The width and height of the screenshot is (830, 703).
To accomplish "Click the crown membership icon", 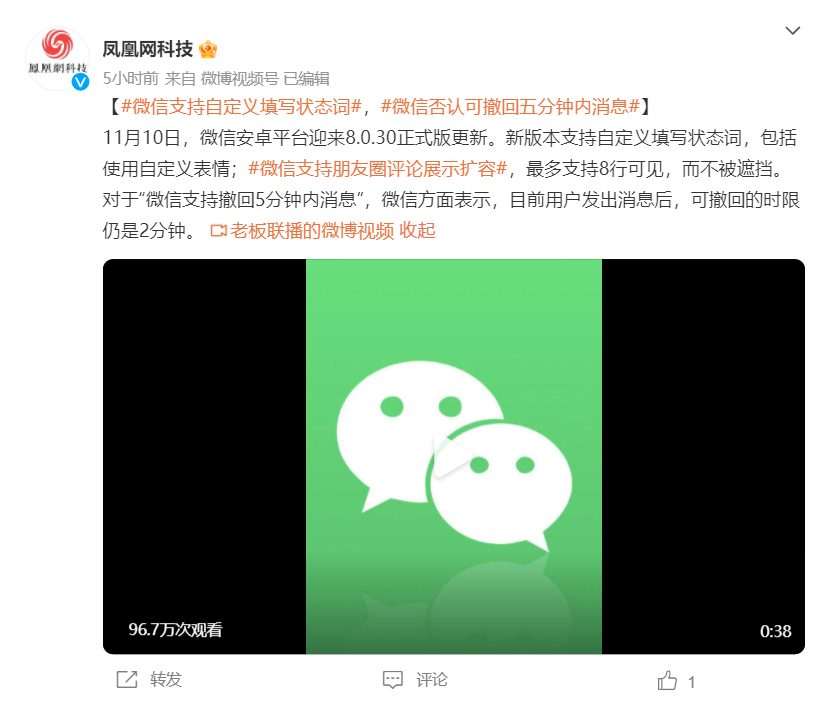I will 208,49.
